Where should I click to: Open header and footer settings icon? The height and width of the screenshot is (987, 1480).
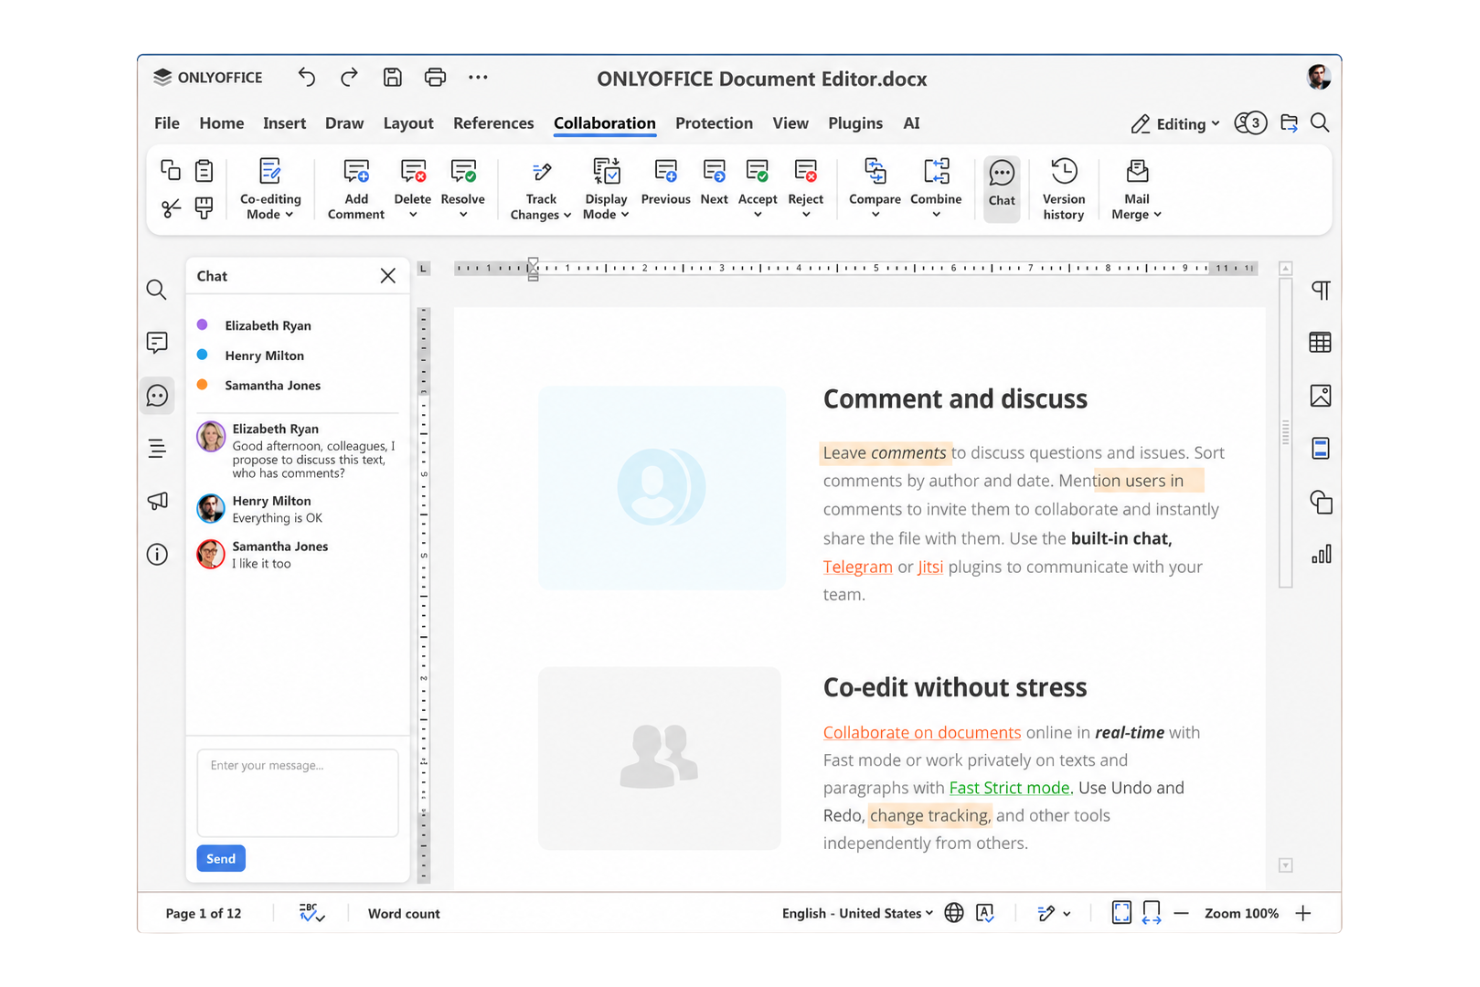[1321, 449]
